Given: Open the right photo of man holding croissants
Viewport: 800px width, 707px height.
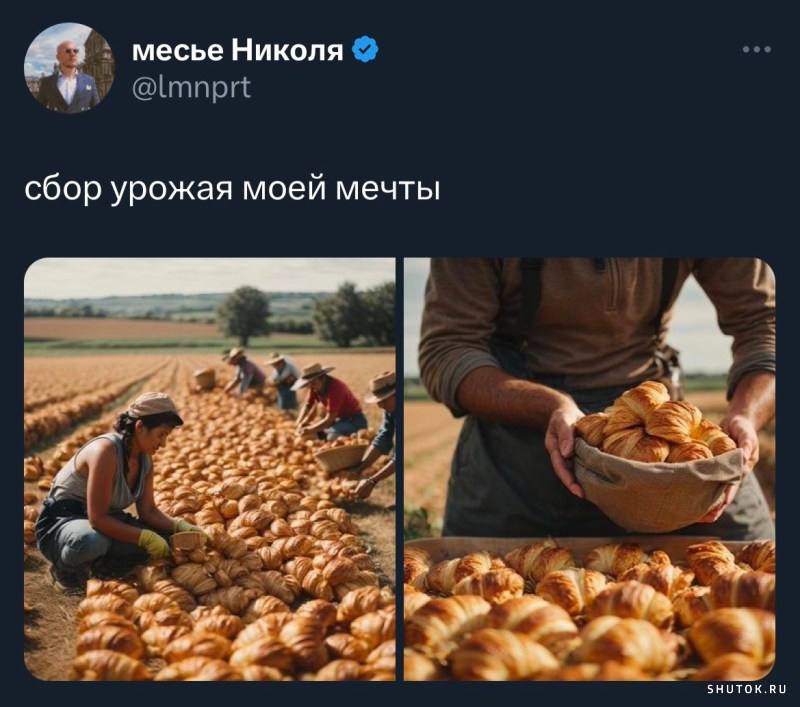Looking at the screenshot, I should click(x=589, y=469).
